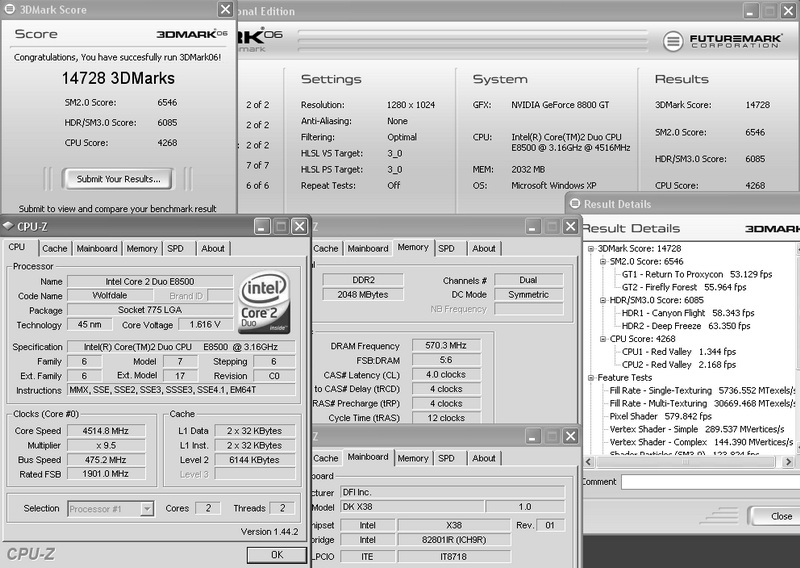Select HDR2 - Deep Freeze row

tap(686, 326)
